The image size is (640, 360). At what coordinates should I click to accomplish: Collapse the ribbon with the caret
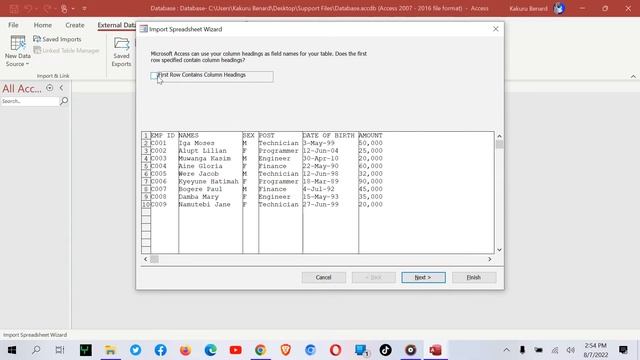pyautogui.click(x=633, y=76)
